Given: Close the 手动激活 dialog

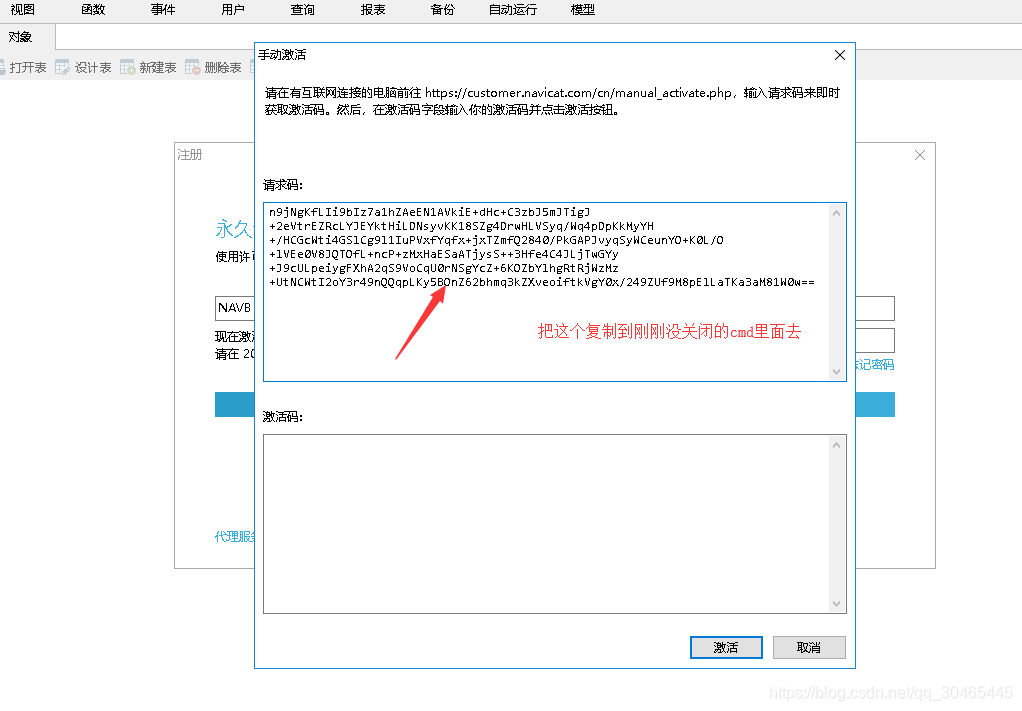Looking at the screenshot, I should (840, 55).
